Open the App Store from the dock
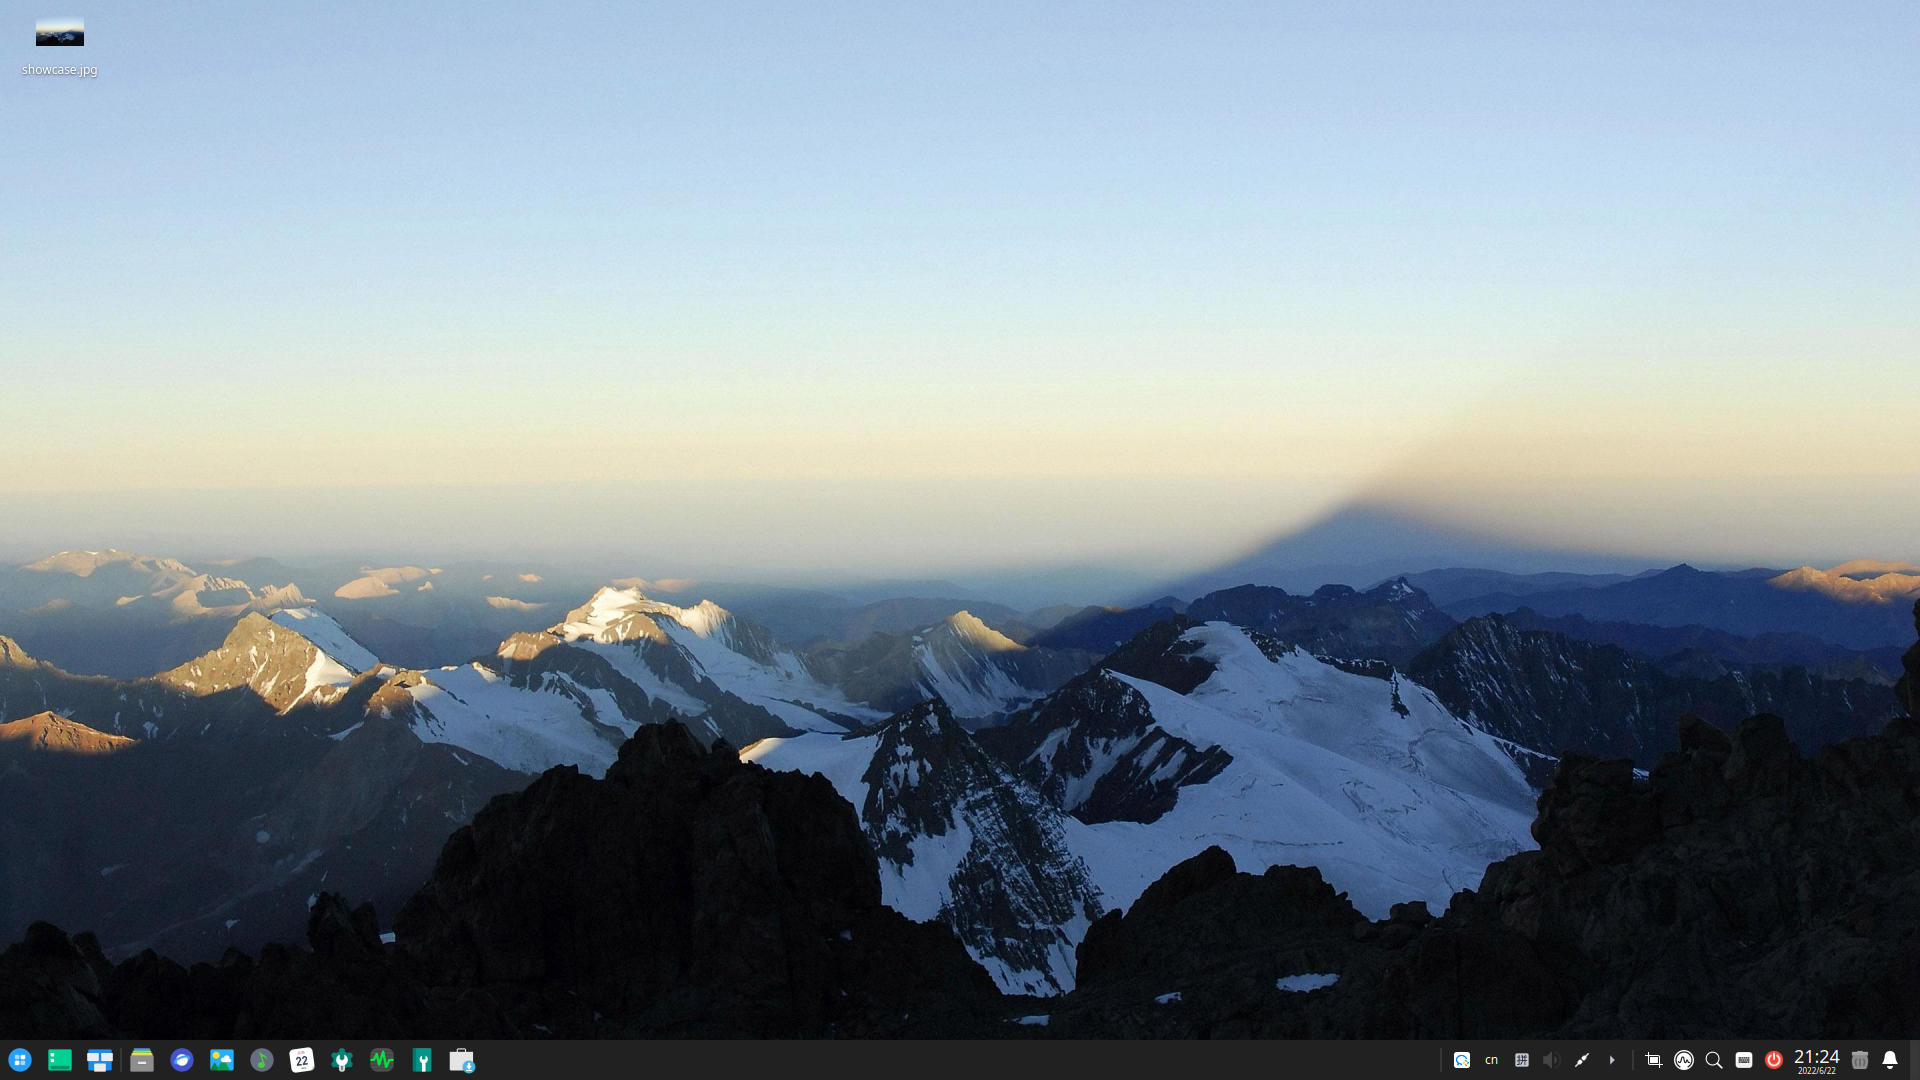Image resolution: width=1920 pixels, height=1080 pixels. pos(462,1060)
